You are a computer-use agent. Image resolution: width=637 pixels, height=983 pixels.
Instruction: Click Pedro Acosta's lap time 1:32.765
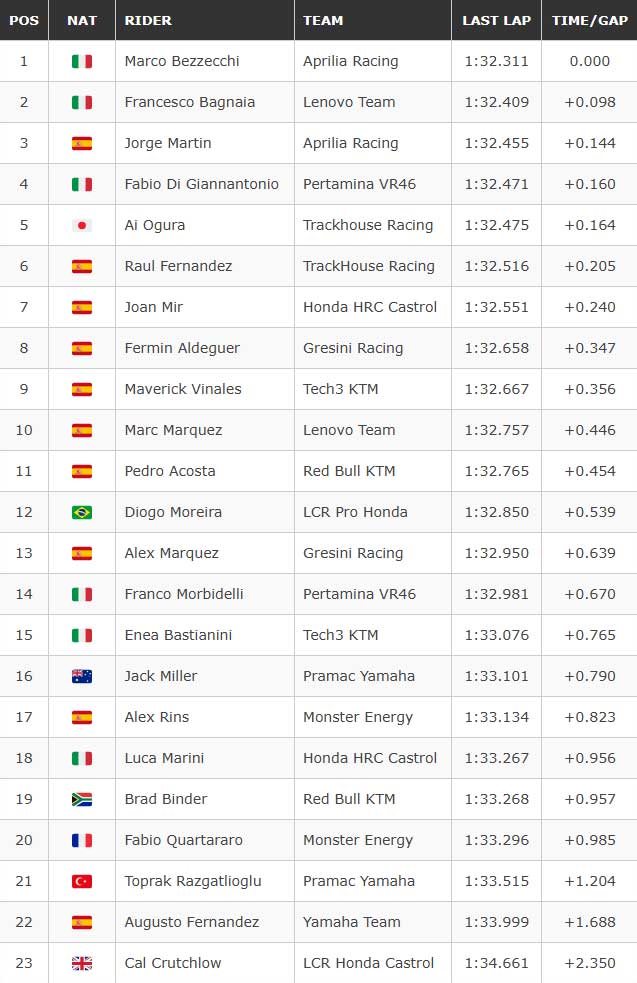497,471
